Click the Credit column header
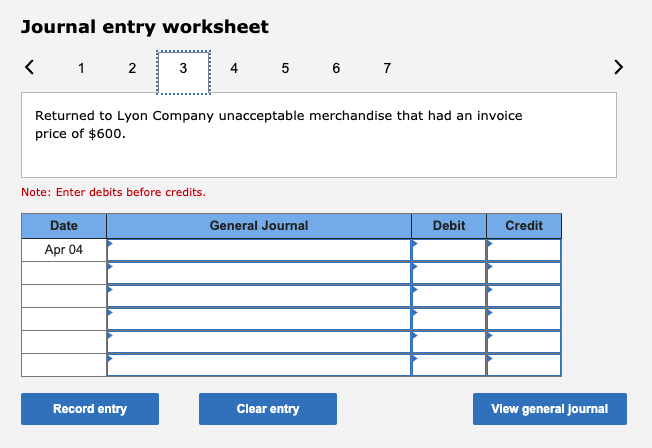This screenshot has height=448, width=652. coord(524,226)
